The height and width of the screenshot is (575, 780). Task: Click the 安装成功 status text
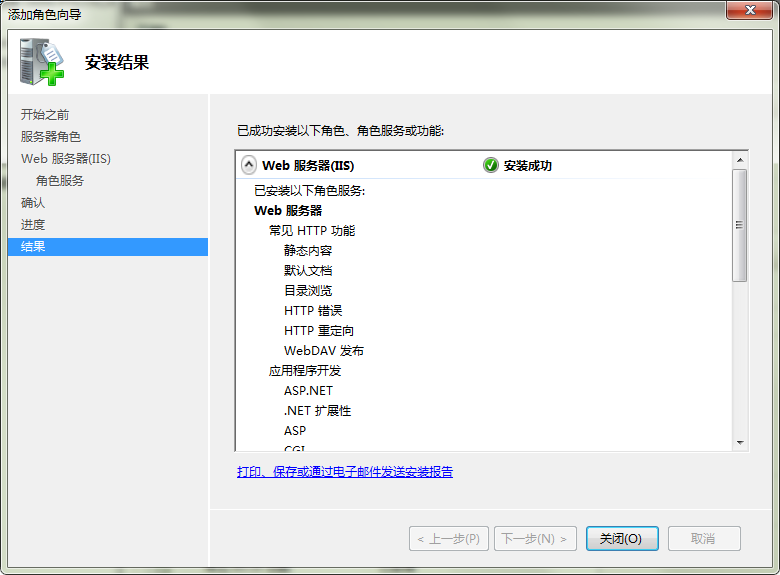(x=528, y=165)
